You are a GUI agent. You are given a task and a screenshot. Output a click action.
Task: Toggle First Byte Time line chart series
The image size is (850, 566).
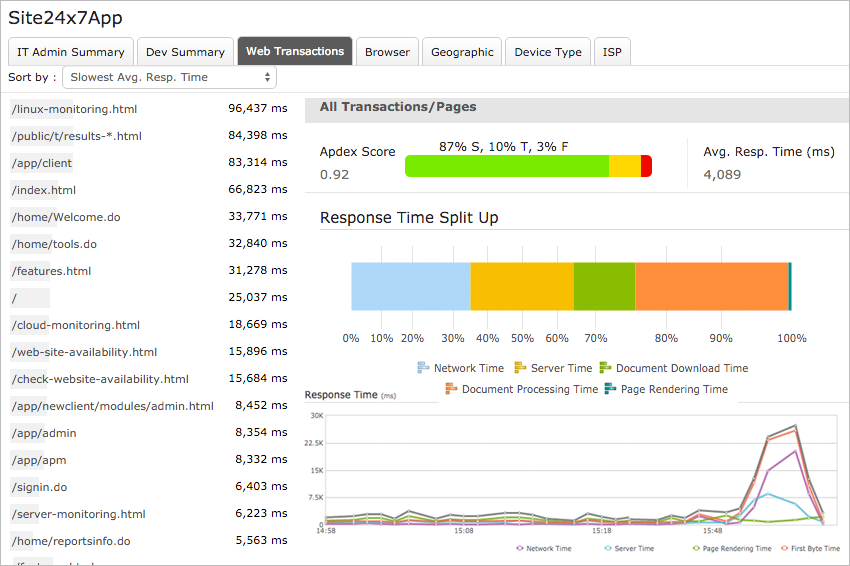810,549
